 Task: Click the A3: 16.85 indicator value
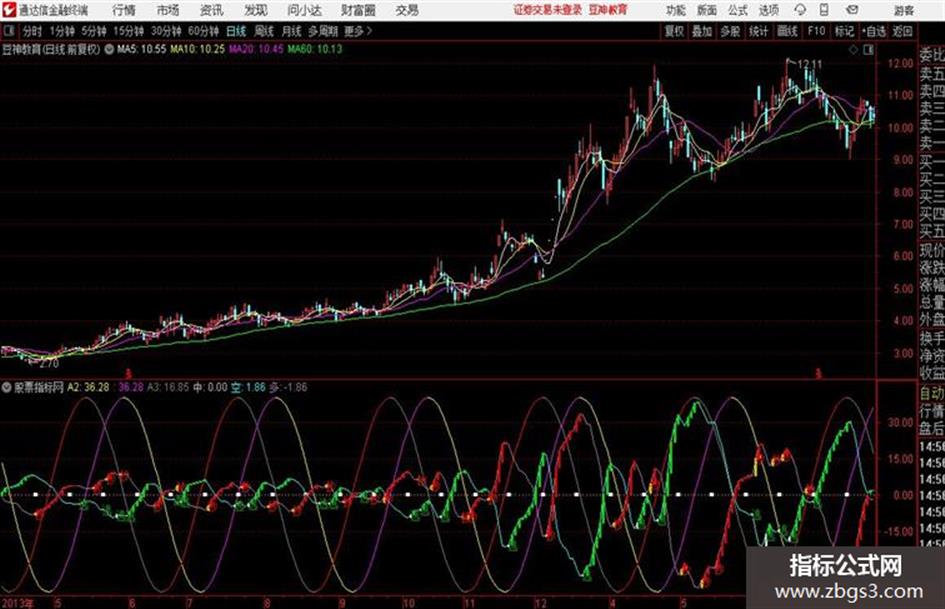(x=168, y=387)
